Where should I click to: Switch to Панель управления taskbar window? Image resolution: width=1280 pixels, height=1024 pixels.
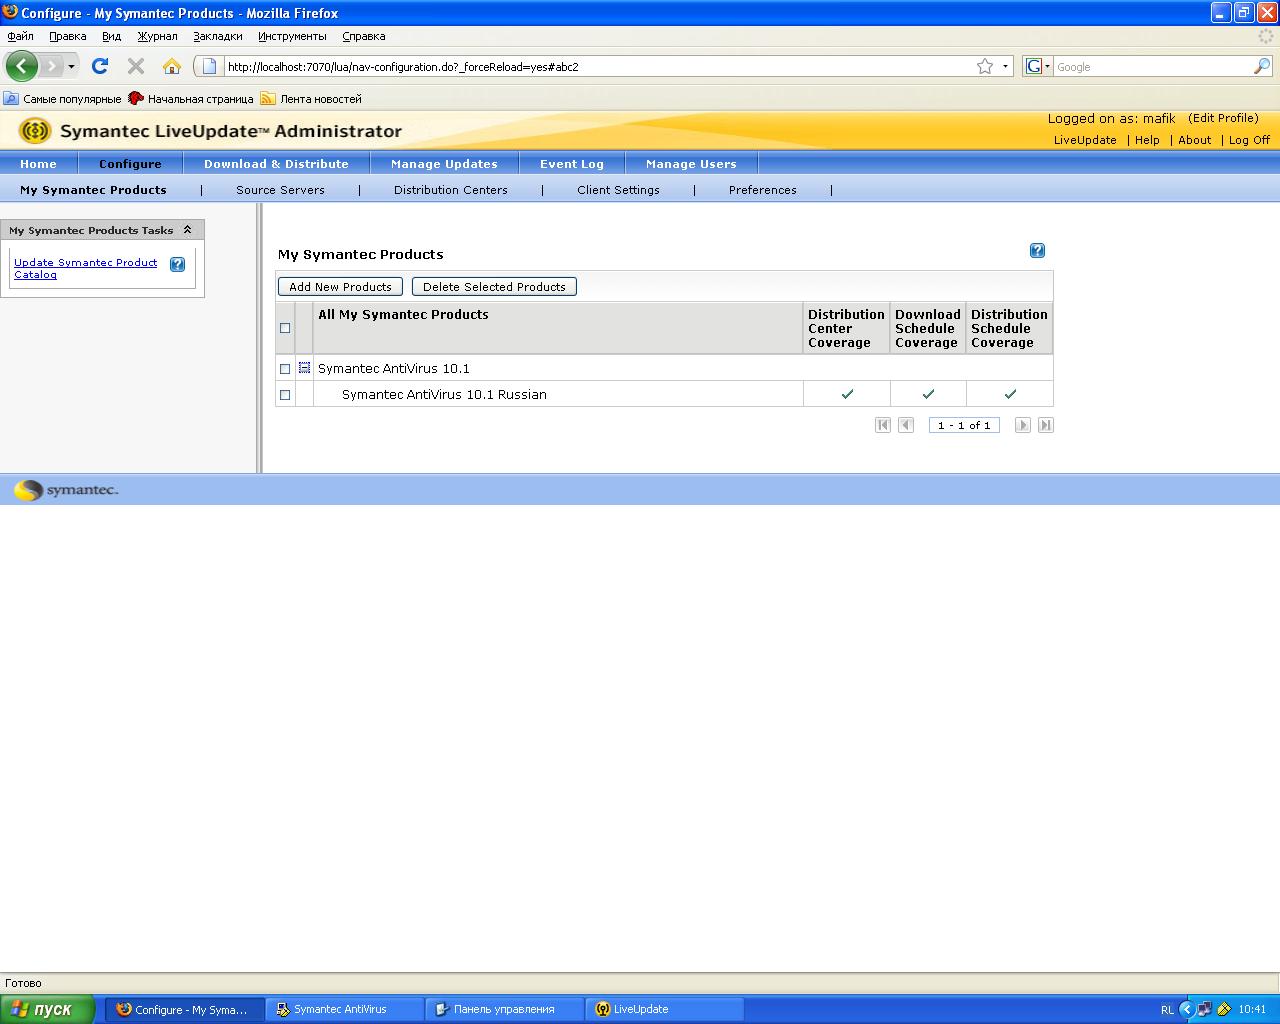[x=504, y=1009]
